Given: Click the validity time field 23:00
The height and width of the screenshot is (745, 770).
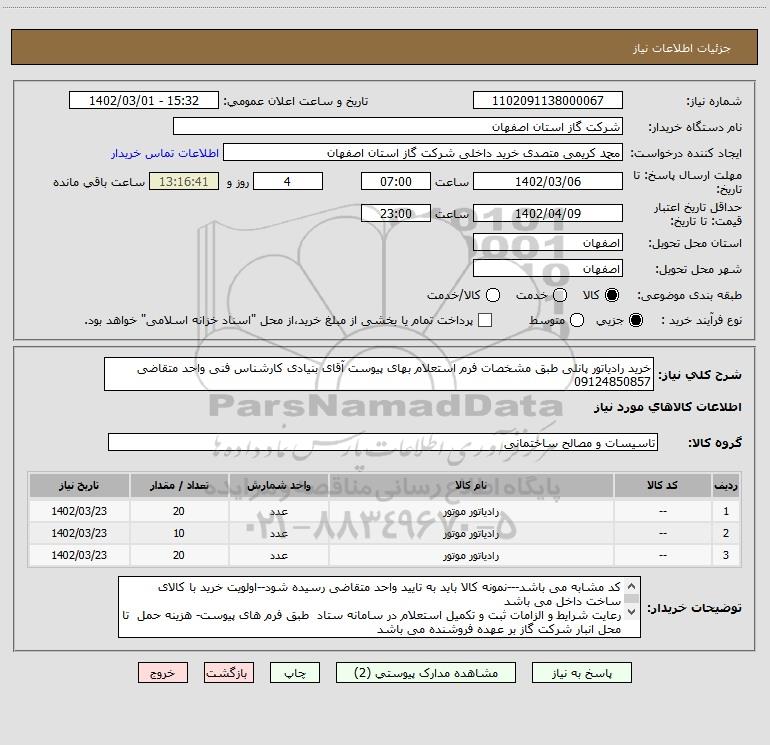Looking at the screenshot, I should [396, 214].
